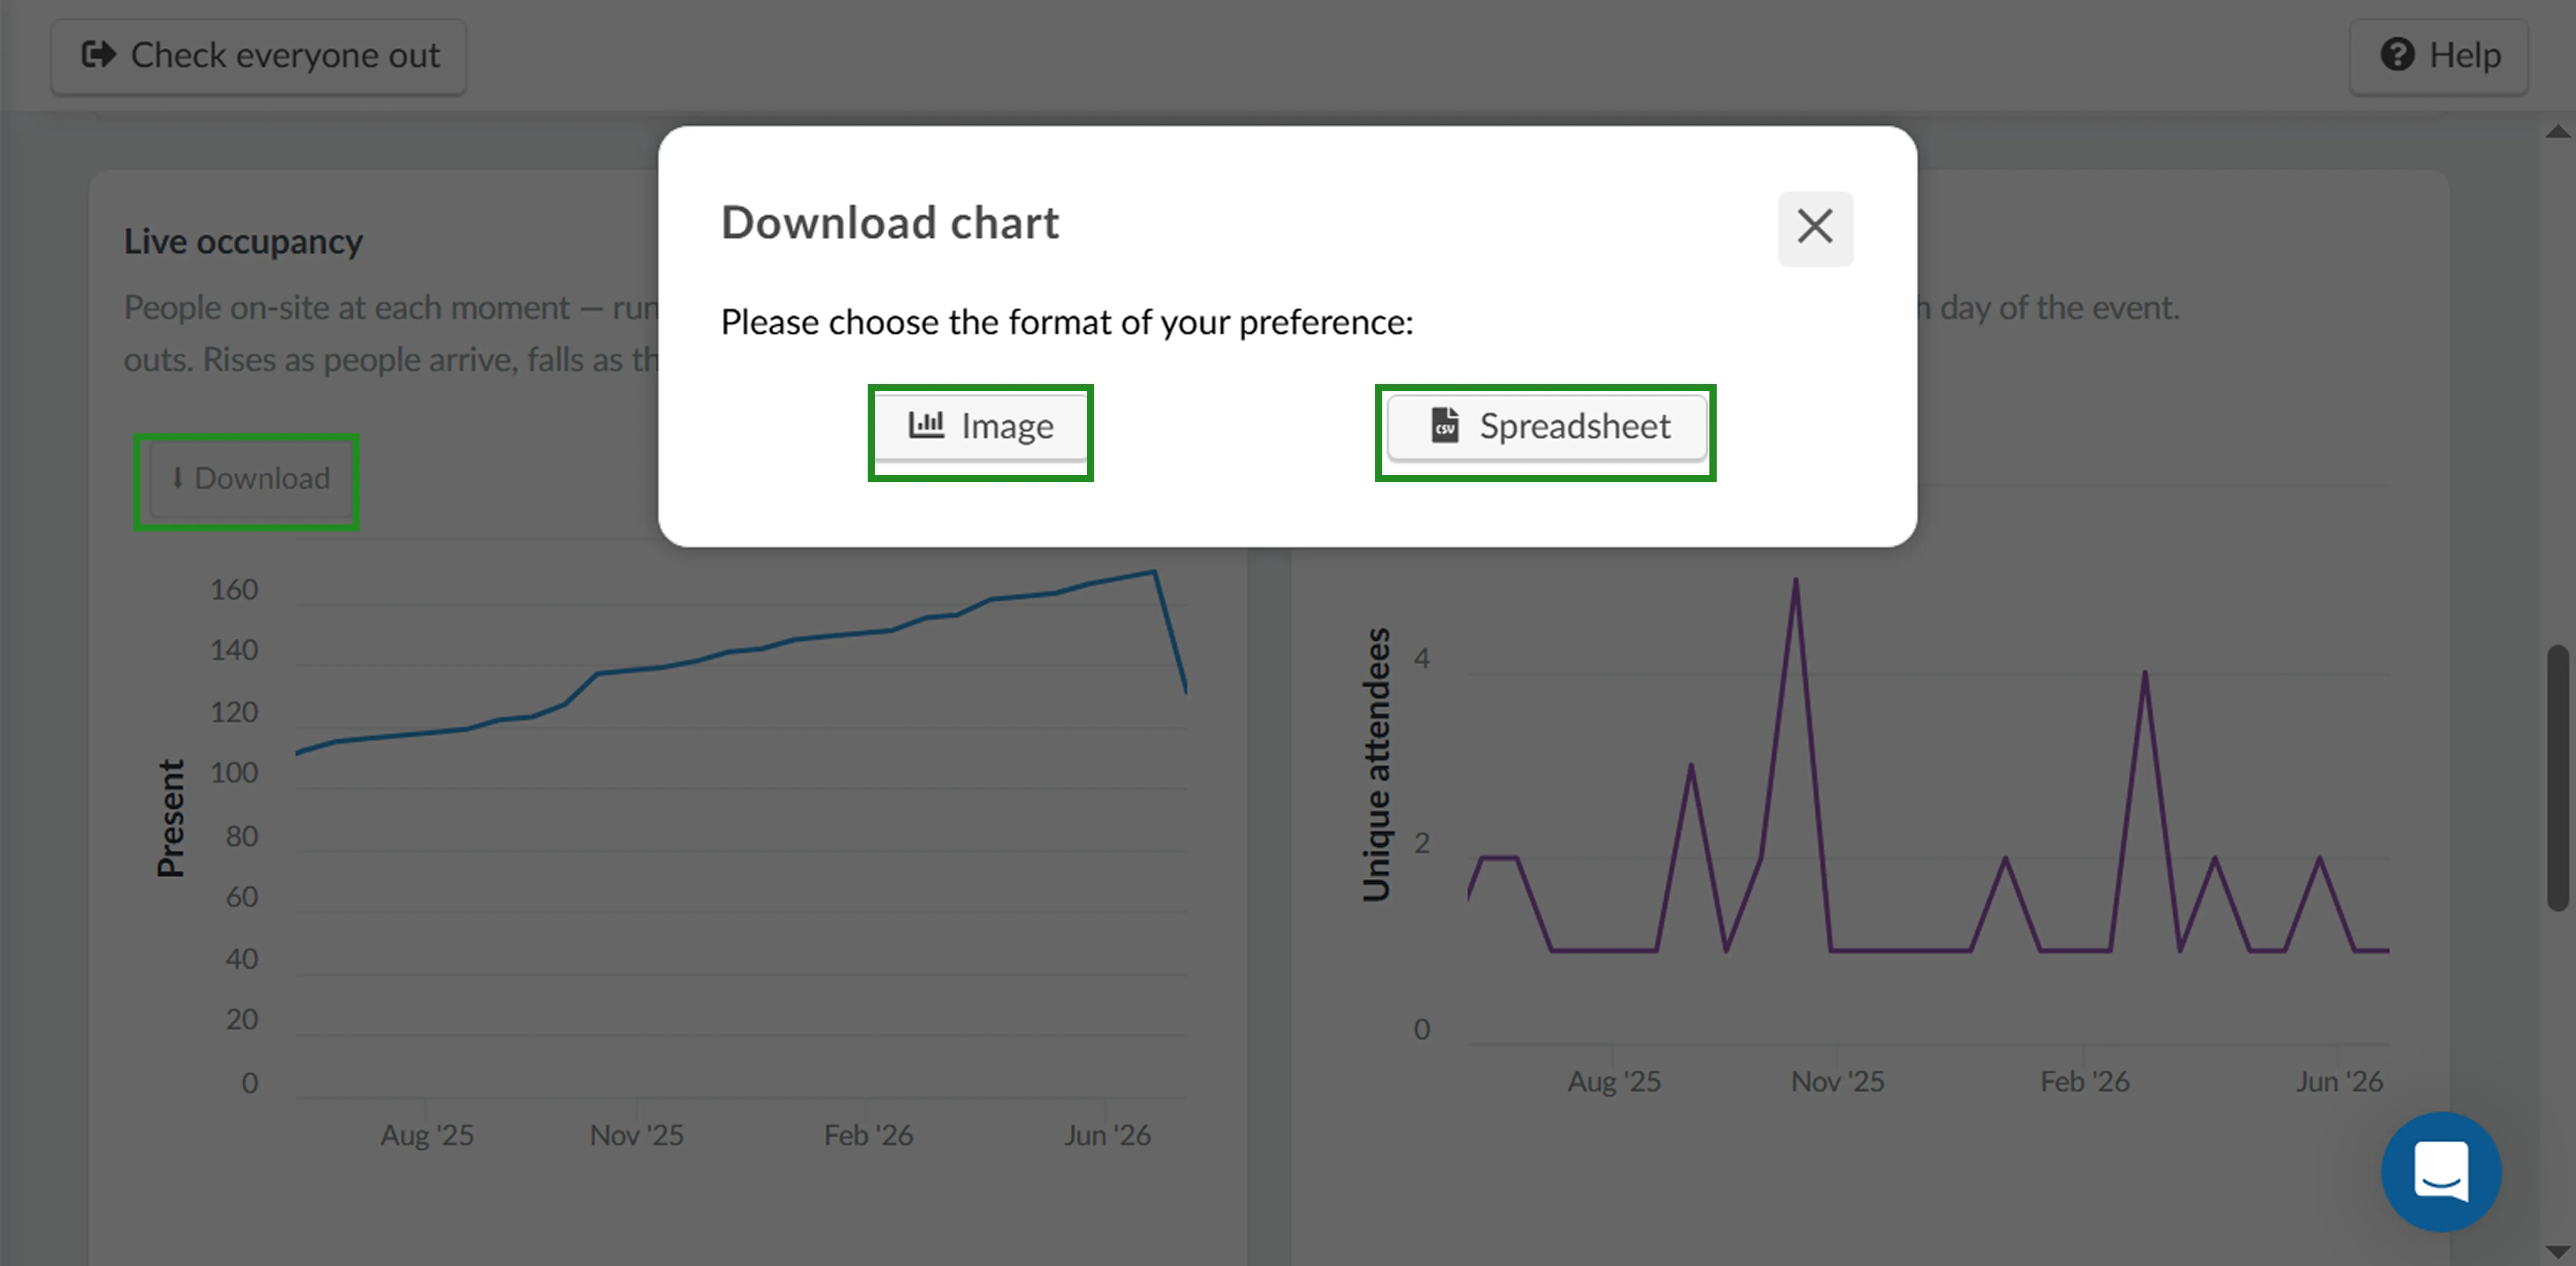Image resolution: width=2576 pixels, height=1266 pixels.
Task: Click the blue occupancy line peak
Action: [x=1155, y=572]
